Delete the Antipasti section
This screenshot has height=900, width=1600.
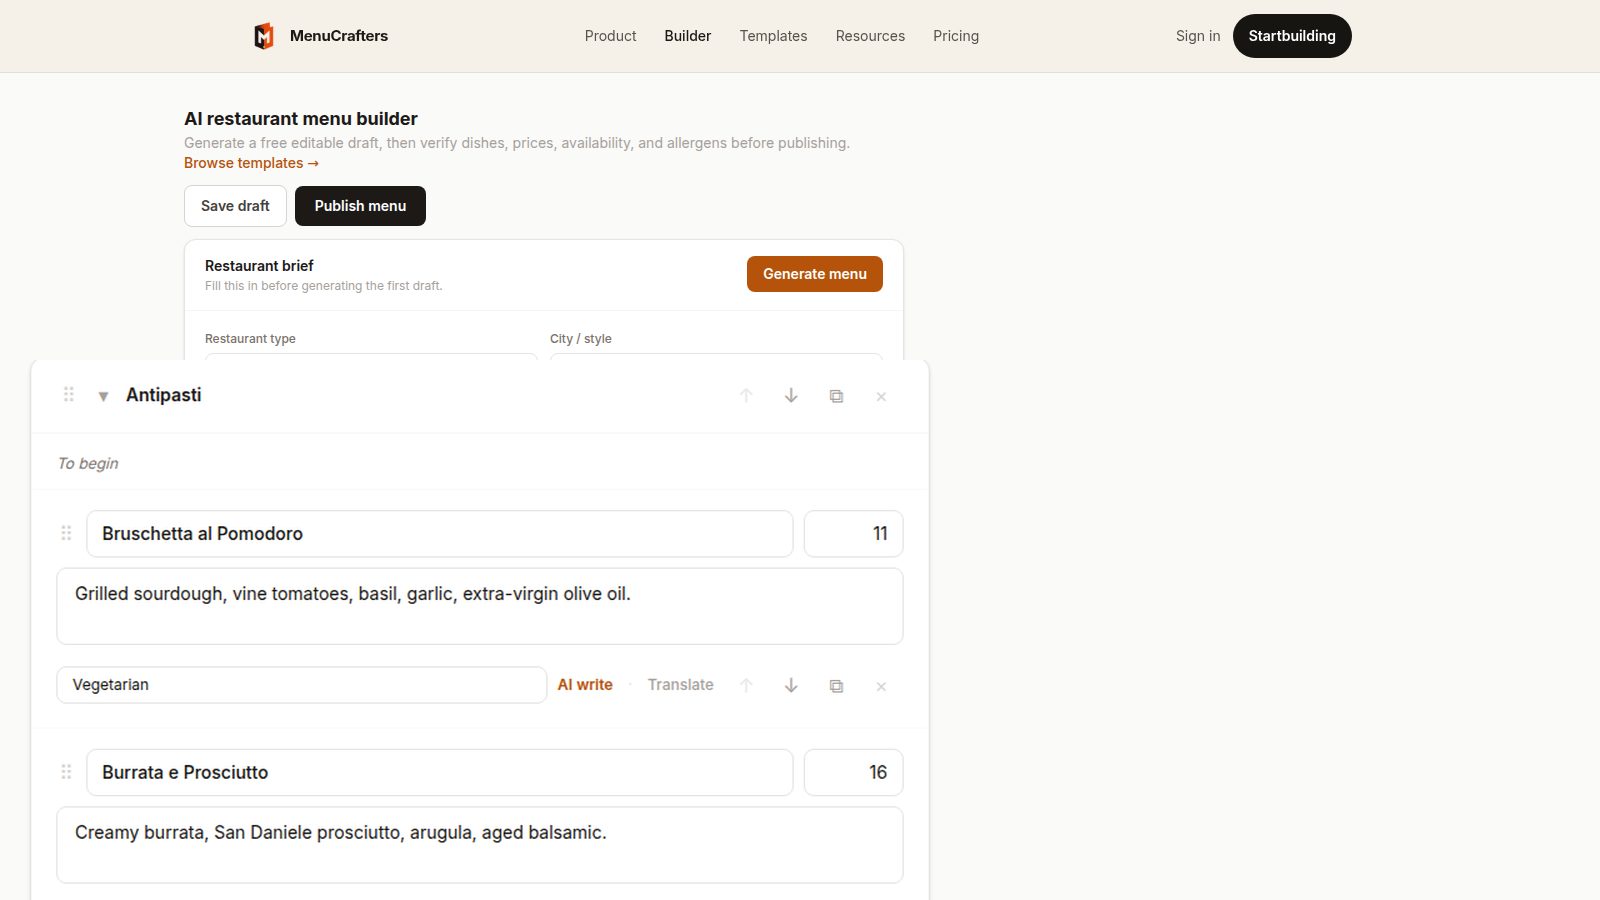pos(881,396)
